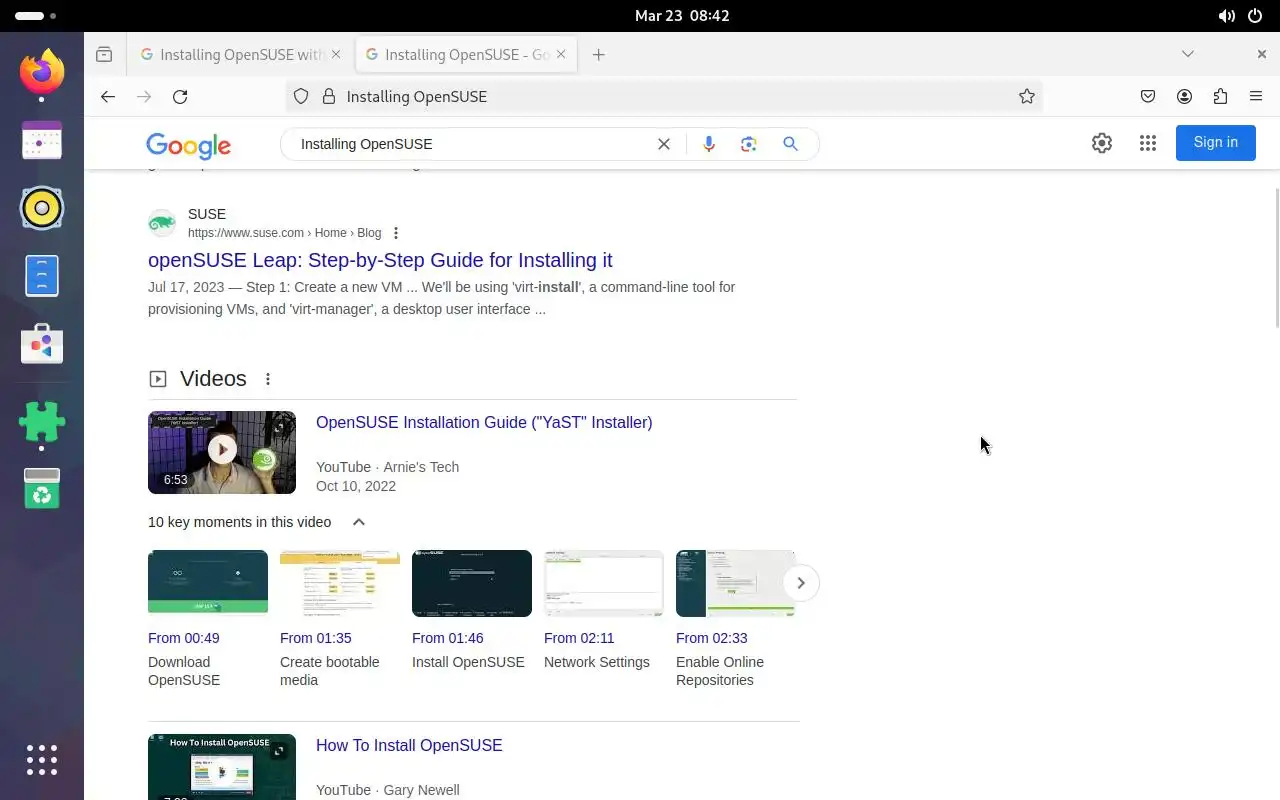The image size is (1280, 800).
Task: Open How To Install OpenSUSE video link
Action: 409,745
